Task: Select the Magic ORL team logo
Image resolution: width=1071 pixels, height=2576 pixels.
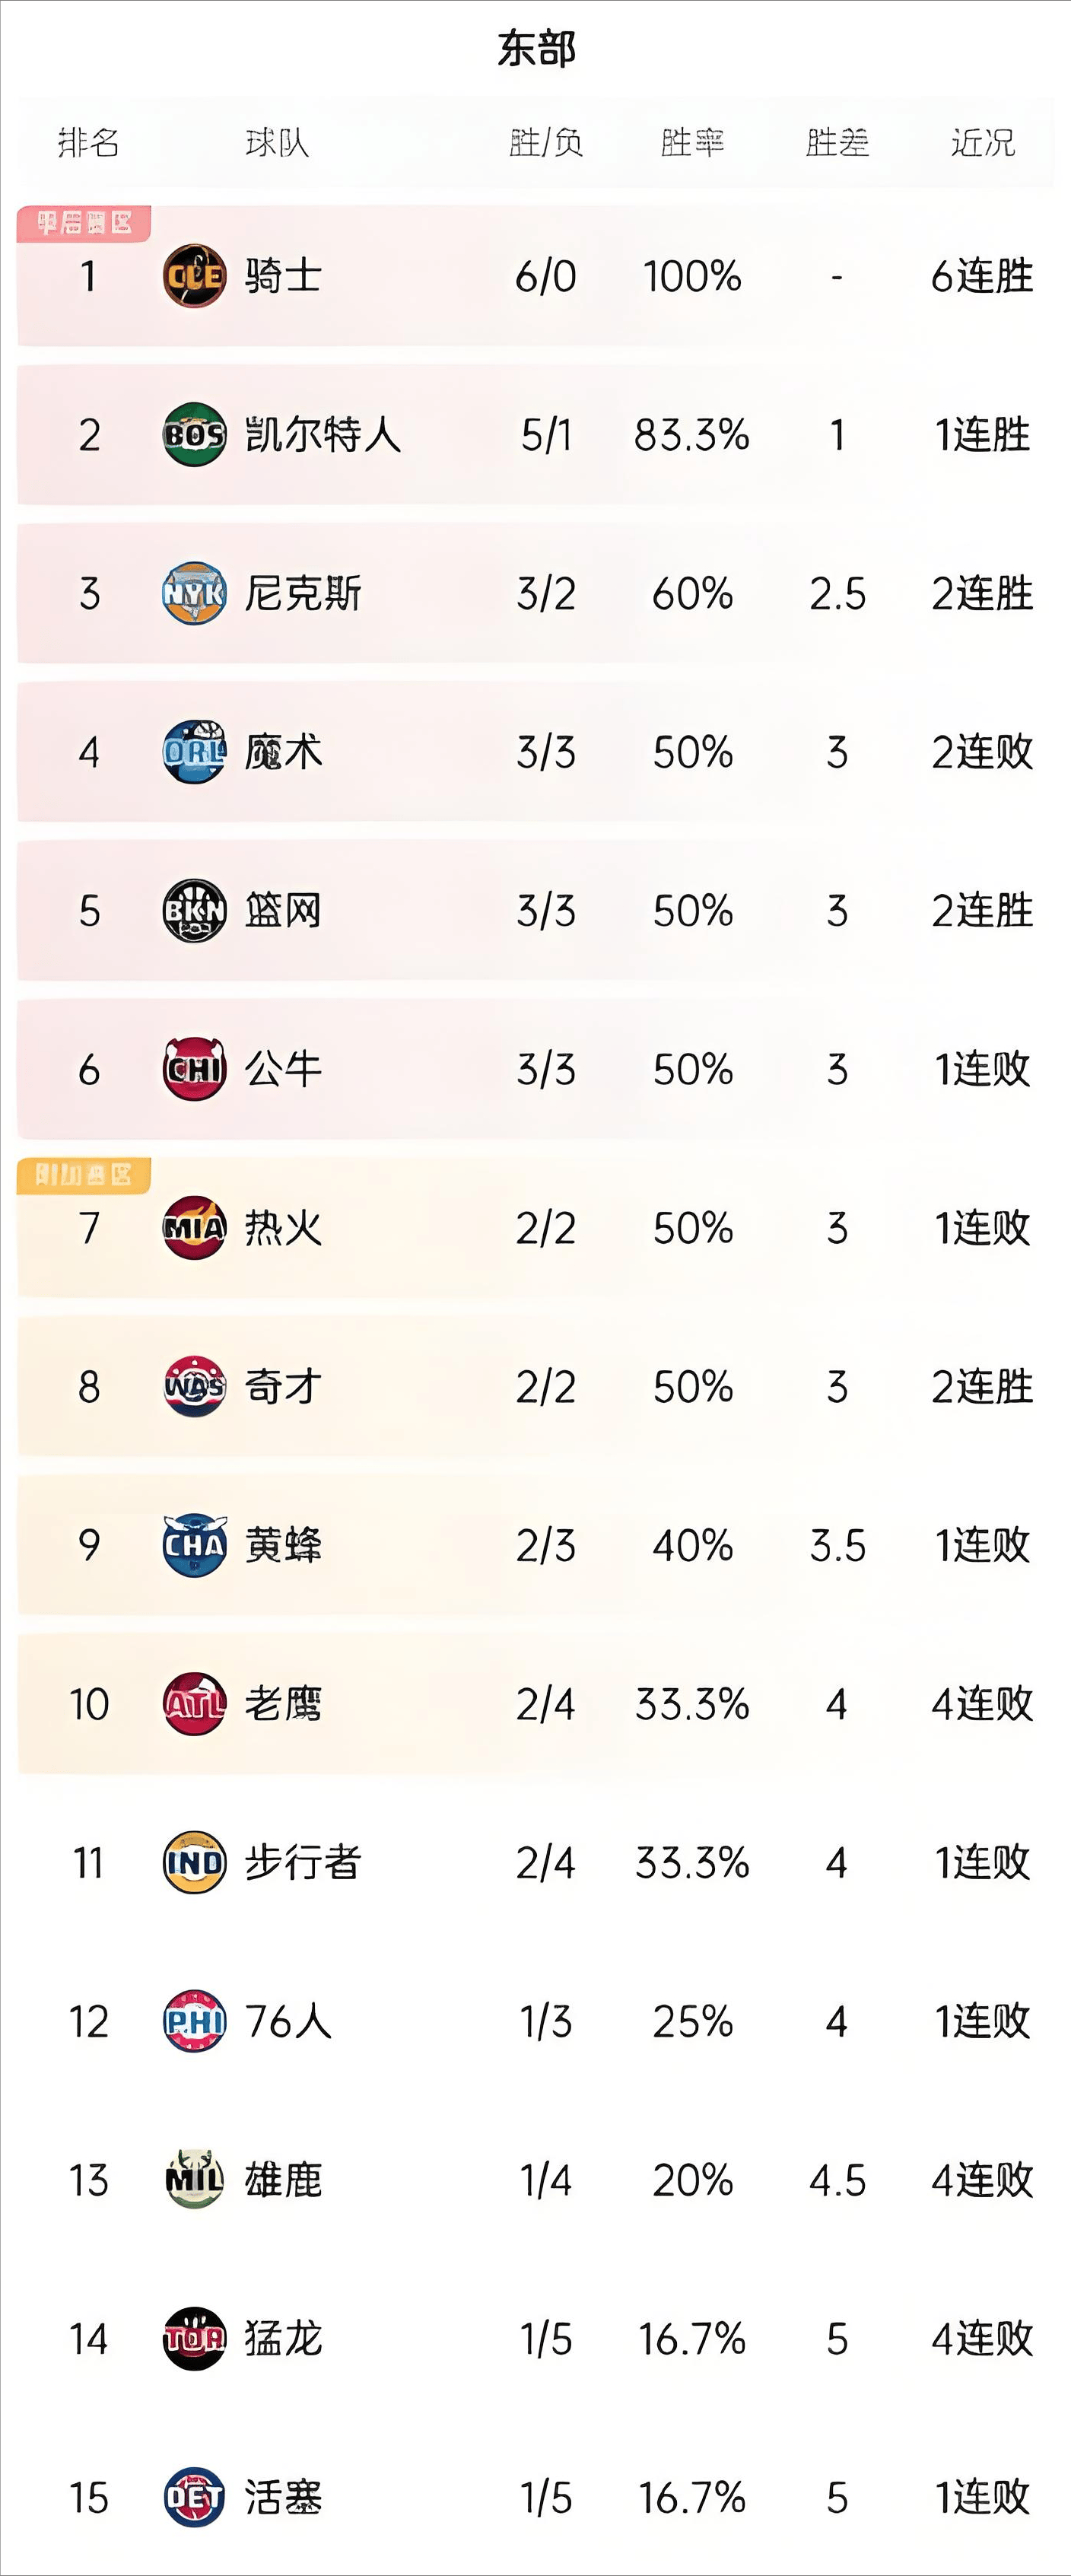Action: click(x=194, y=752)
